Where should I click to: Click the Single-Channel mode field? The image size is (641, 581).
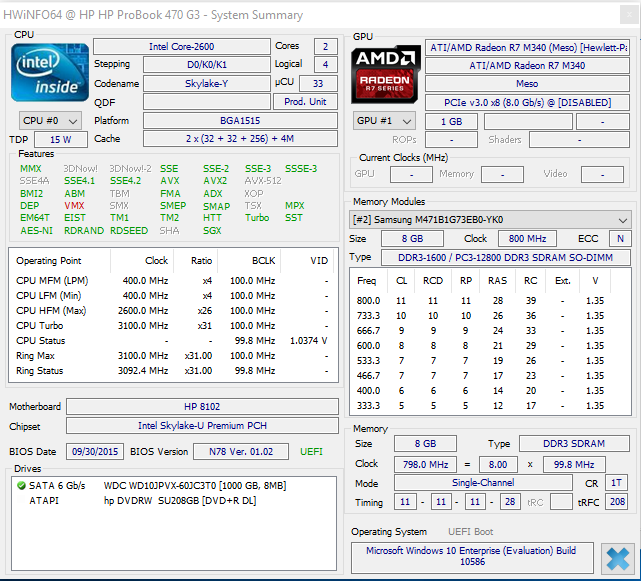pyautogui.click(x=483, y=483)
